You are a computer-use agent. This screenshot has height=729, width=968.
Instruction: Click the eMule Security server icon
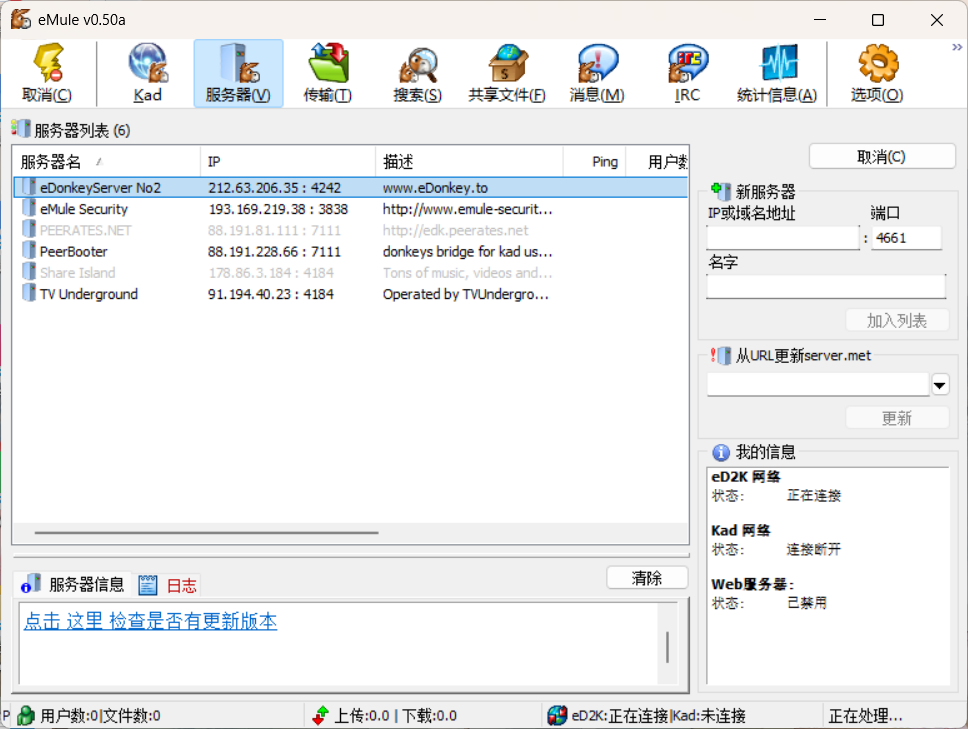coord(28,208)
